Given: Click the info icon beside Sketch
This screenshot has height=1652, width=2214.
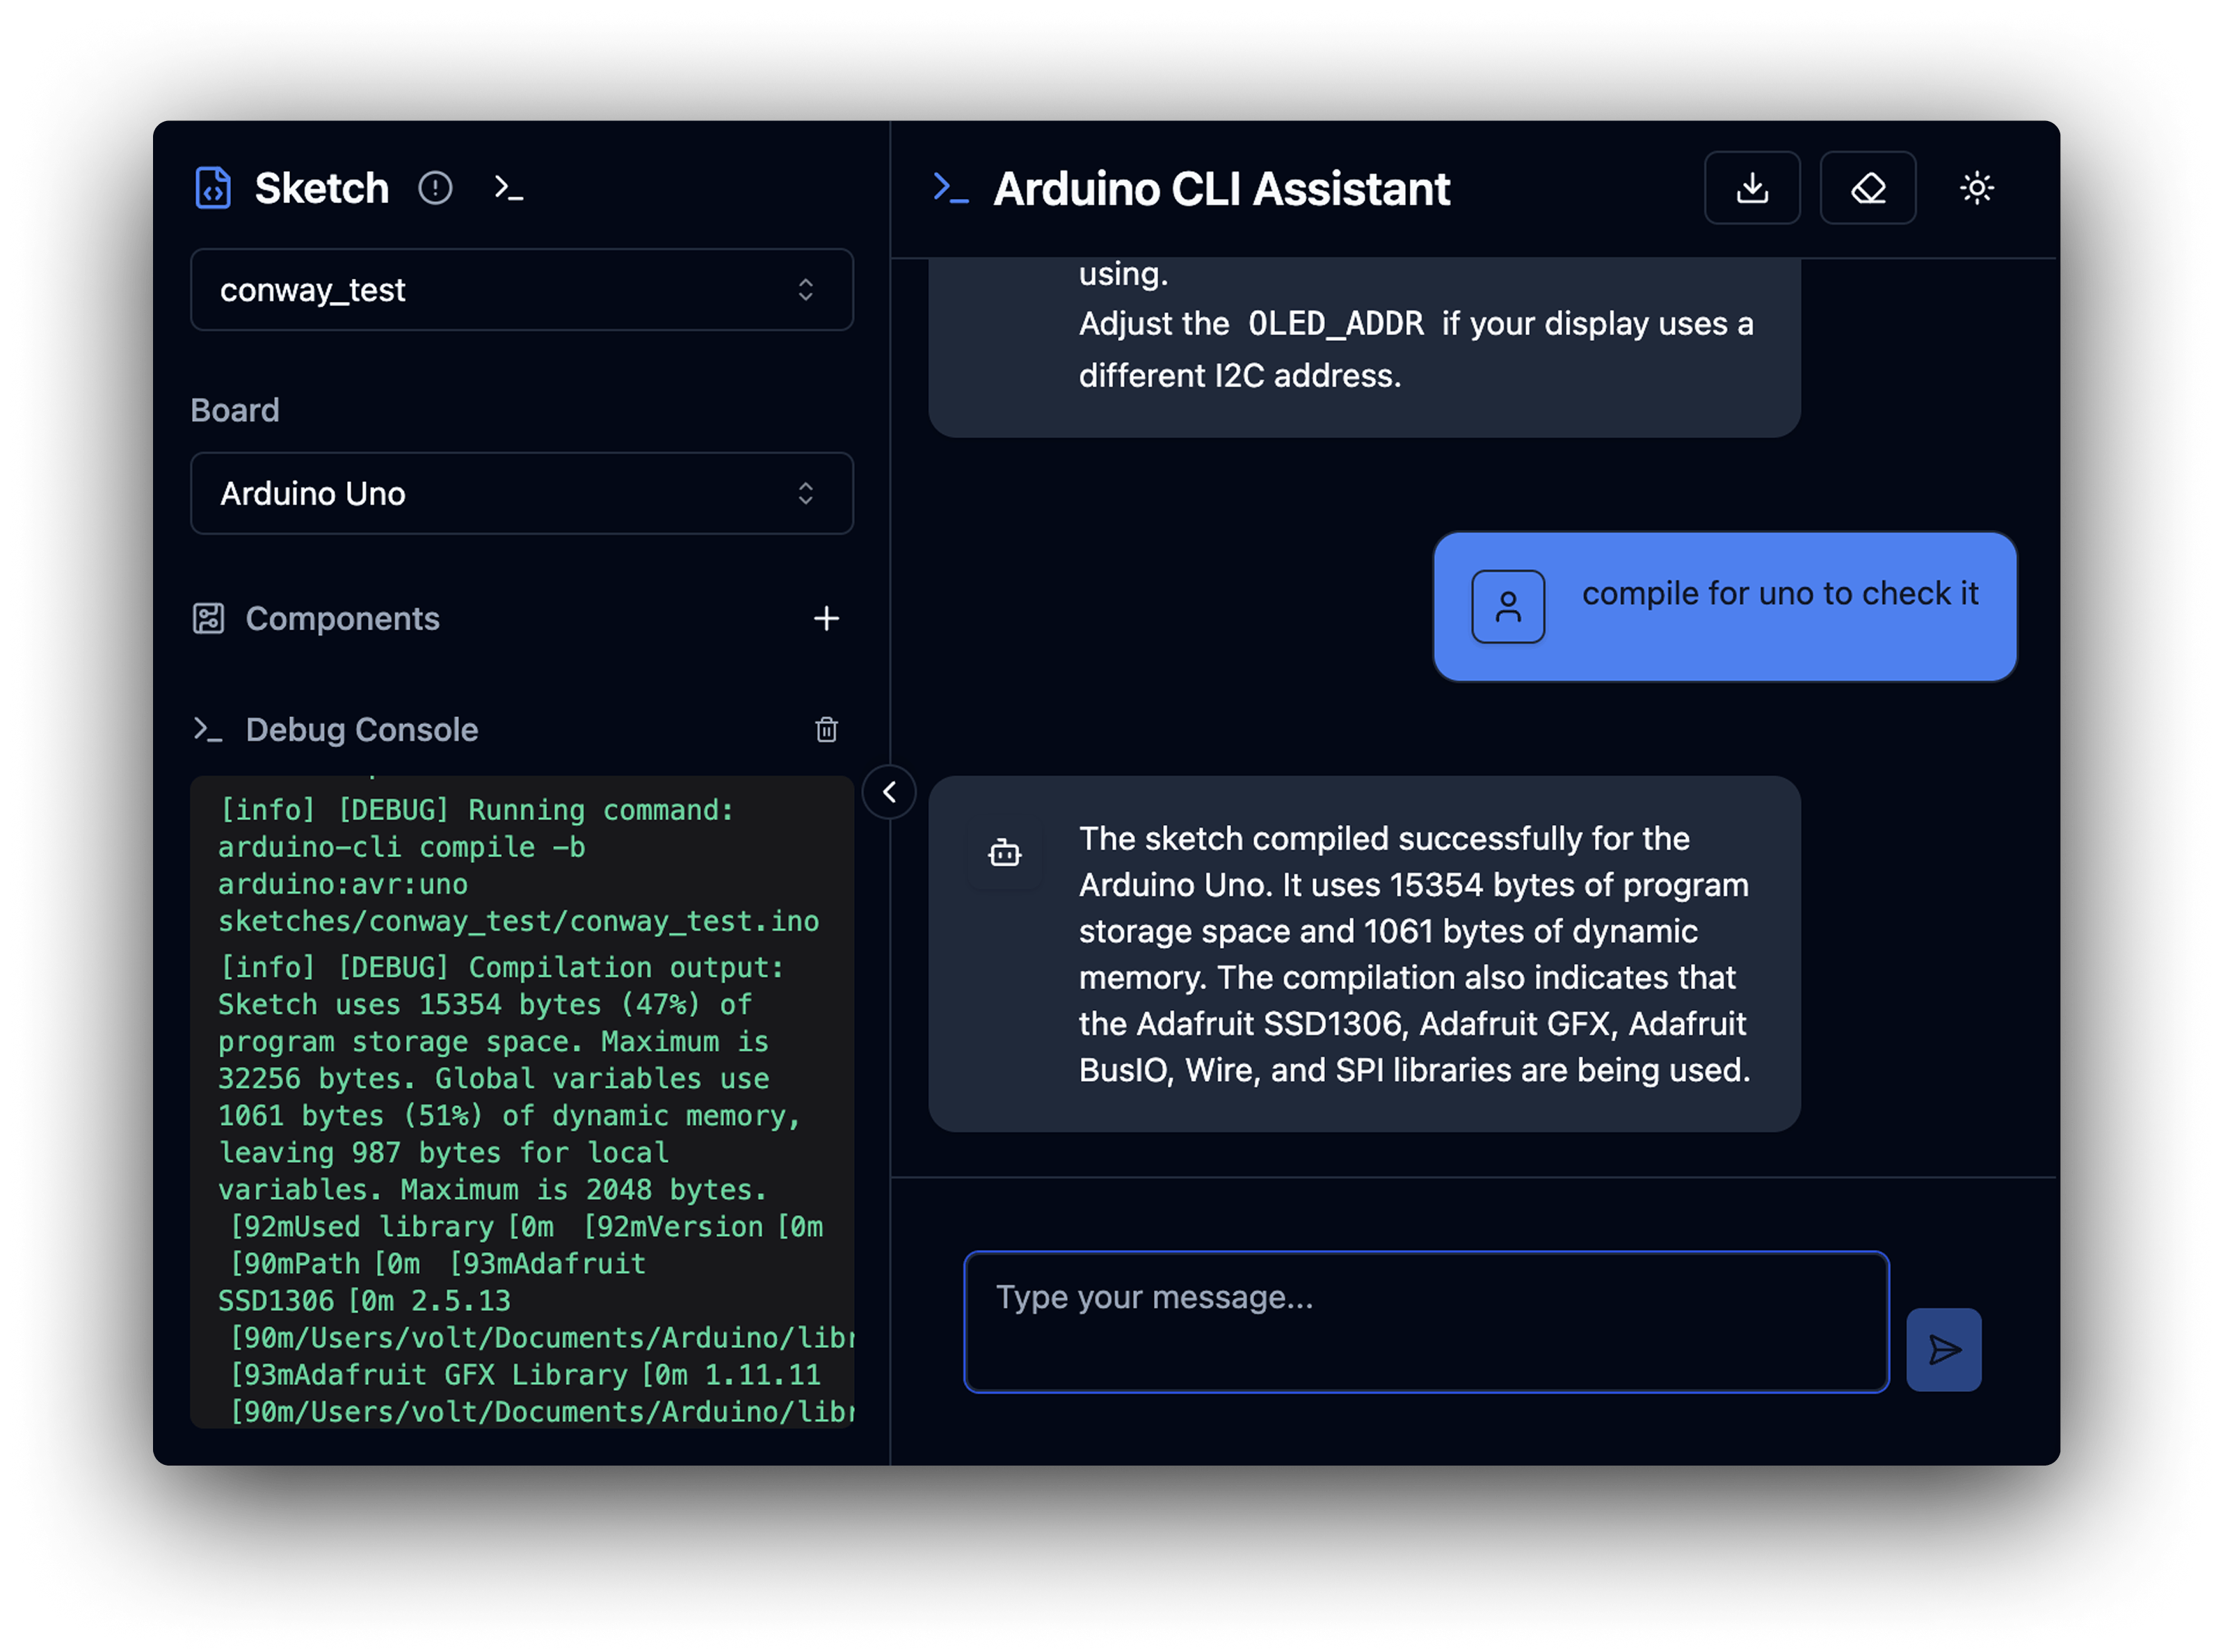Looking at the screenshot, I should click(435, 188).
